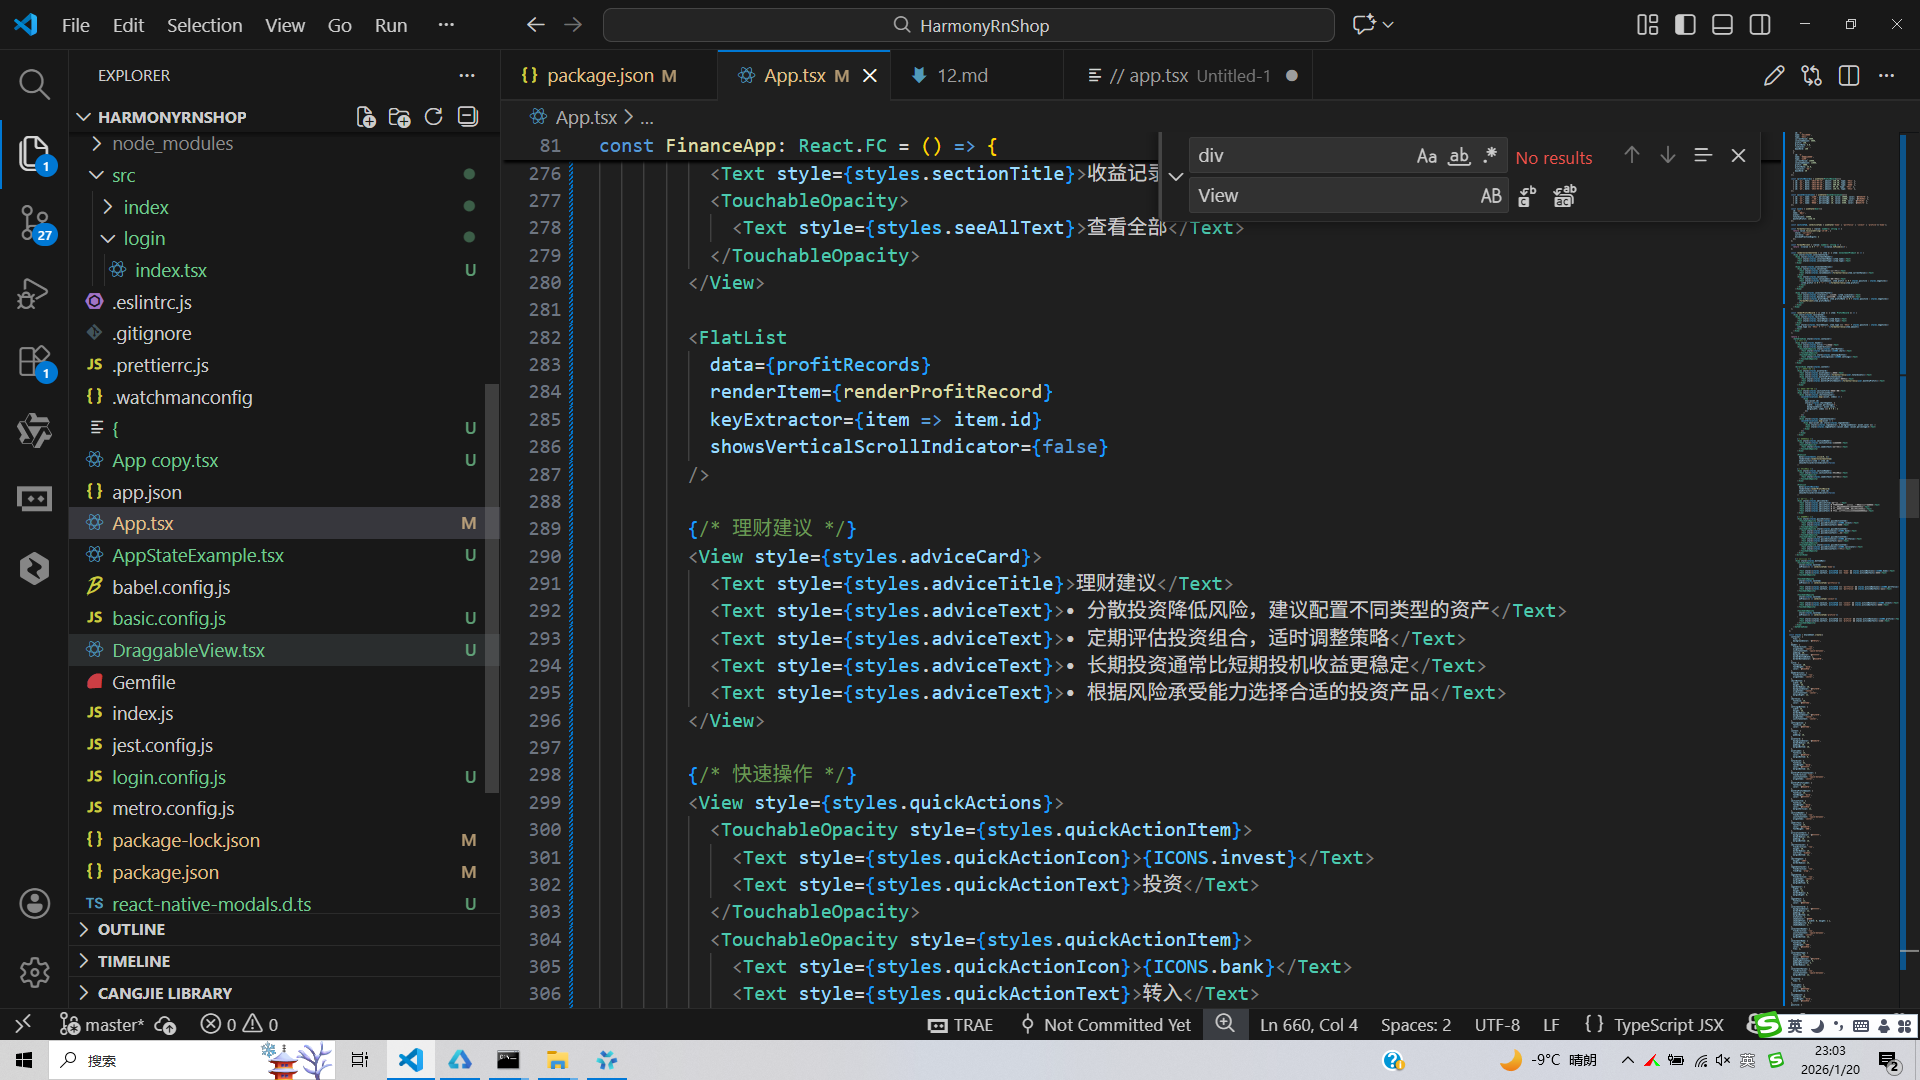Open the Selection menu

(204, 25)
